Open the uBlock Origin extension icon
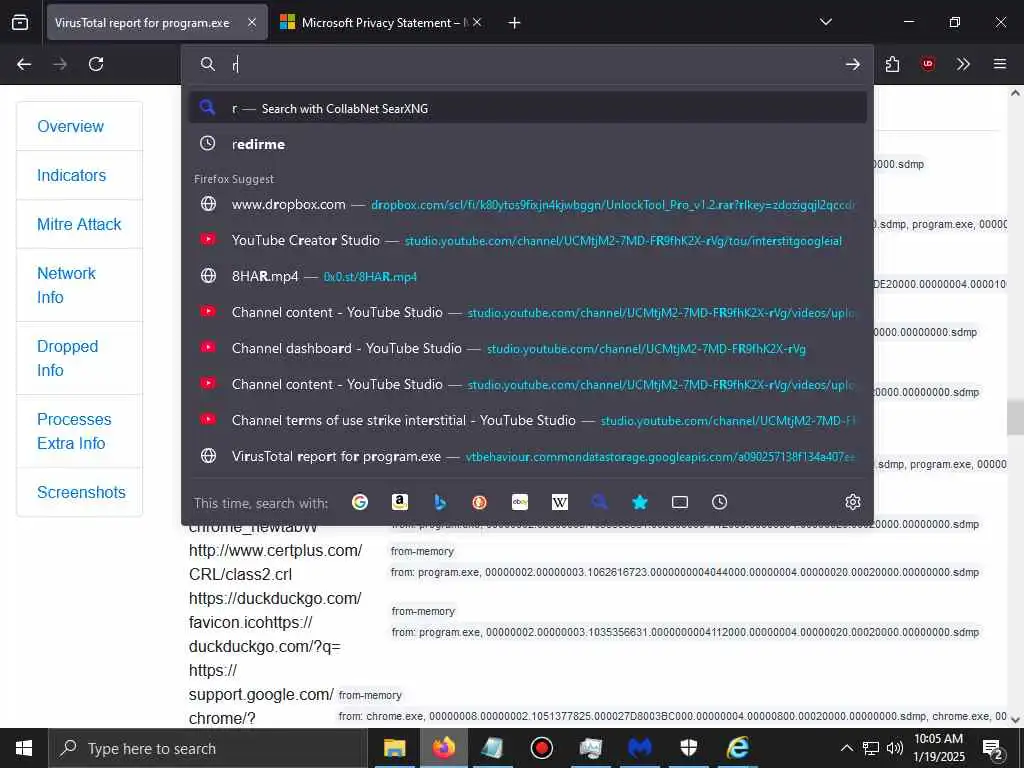1024x768 pixels. 927,64
